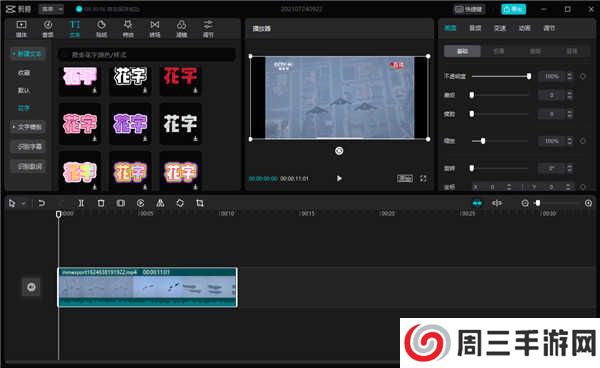Expand the 新建文本 section
The height and width of the screenshot is (368, 600).
(x=28, y=54)
